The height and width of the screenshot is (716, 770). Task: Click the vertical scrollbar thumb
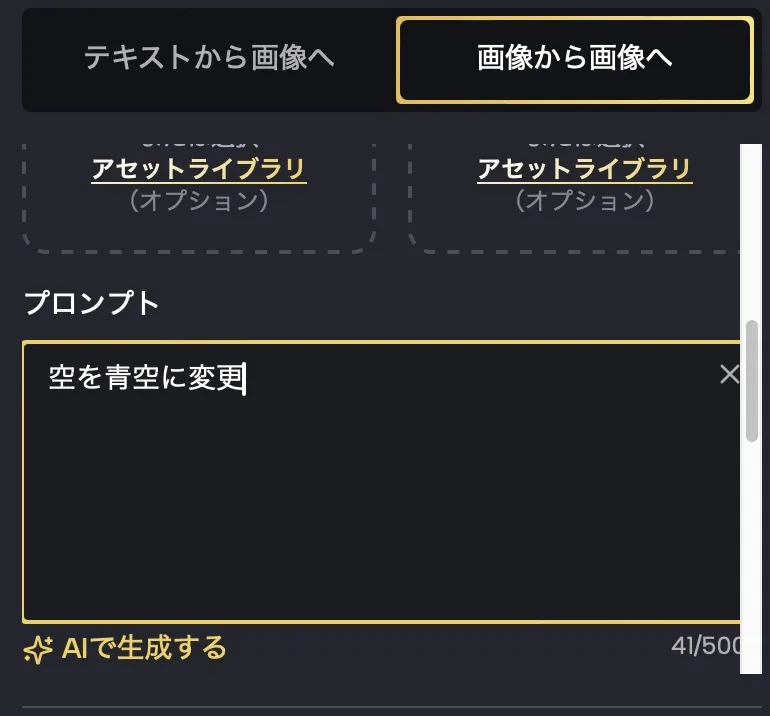pyautogui.click(x=751, y=380)
